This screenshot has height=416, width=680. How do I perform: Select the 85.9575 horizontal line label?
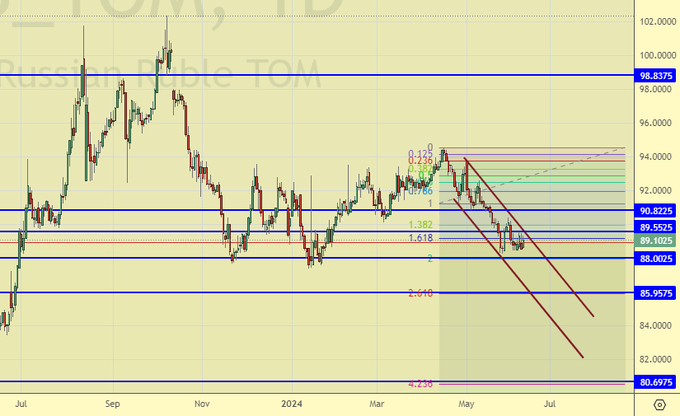(657, 293)
